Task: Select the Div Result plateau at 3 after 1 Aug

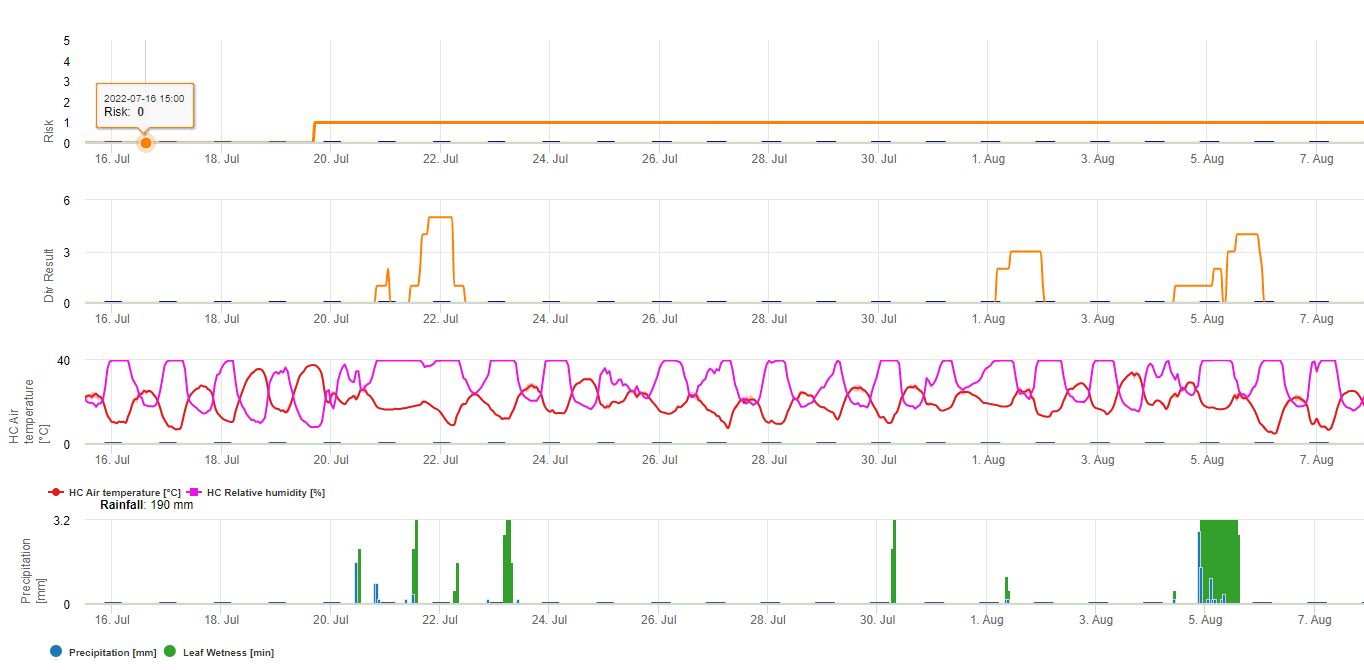Action: coord(1026,251)
